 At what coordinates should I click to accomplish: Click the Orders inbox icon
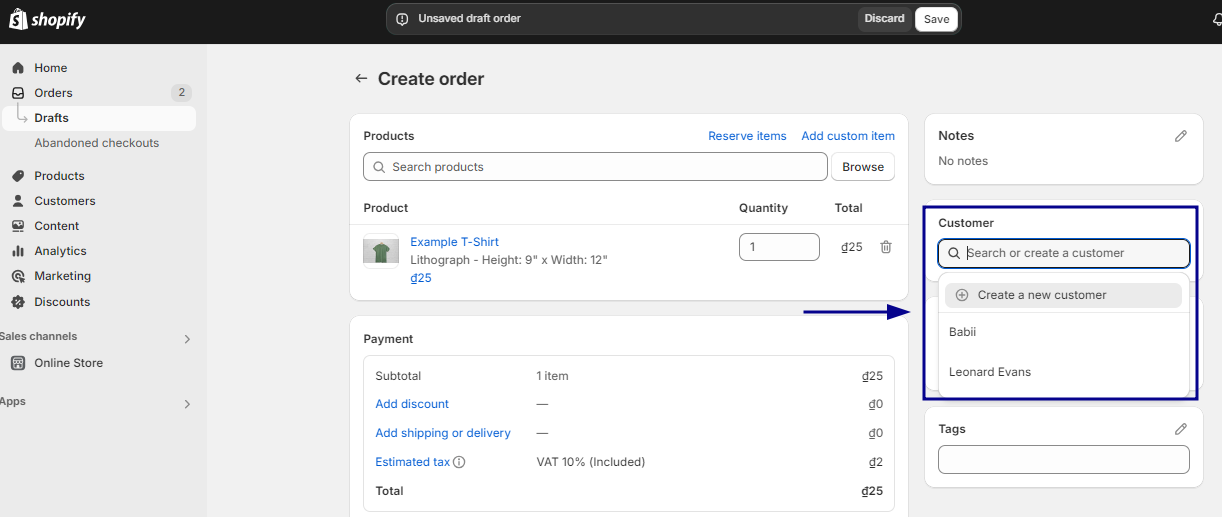pos(17,93)
